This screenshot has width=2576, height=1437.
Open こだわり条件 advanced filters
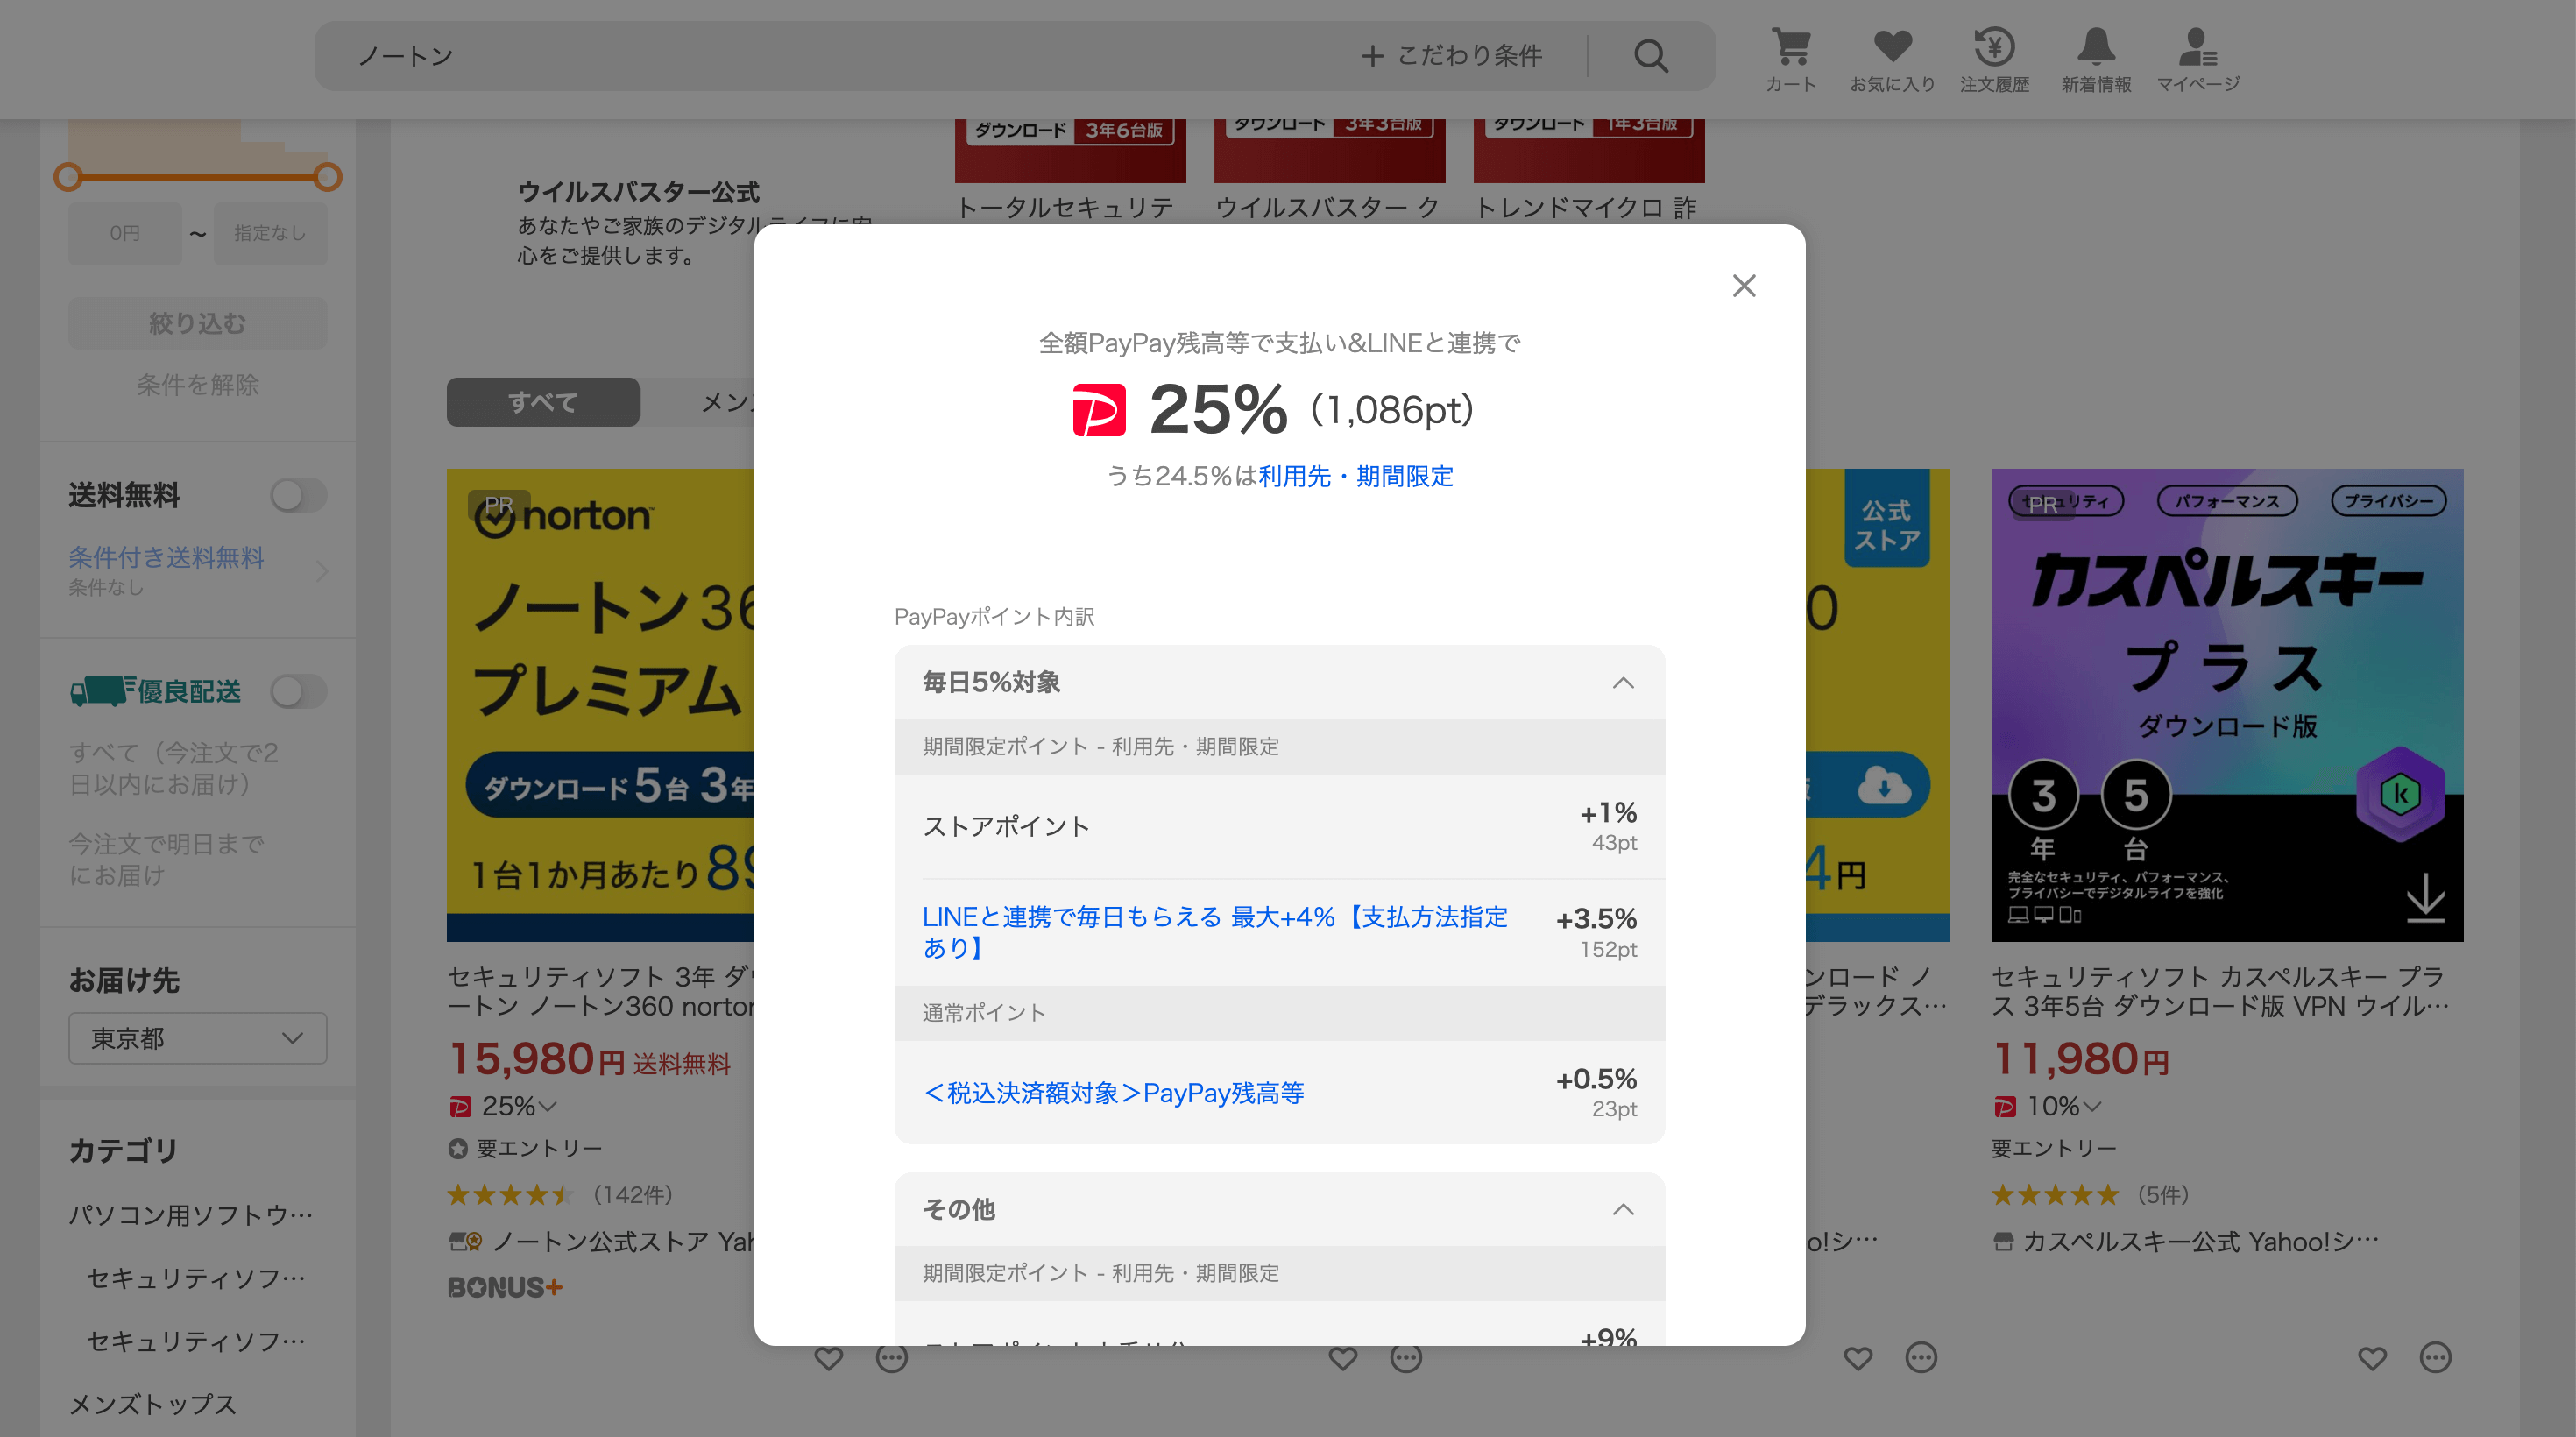point(1452,56)
